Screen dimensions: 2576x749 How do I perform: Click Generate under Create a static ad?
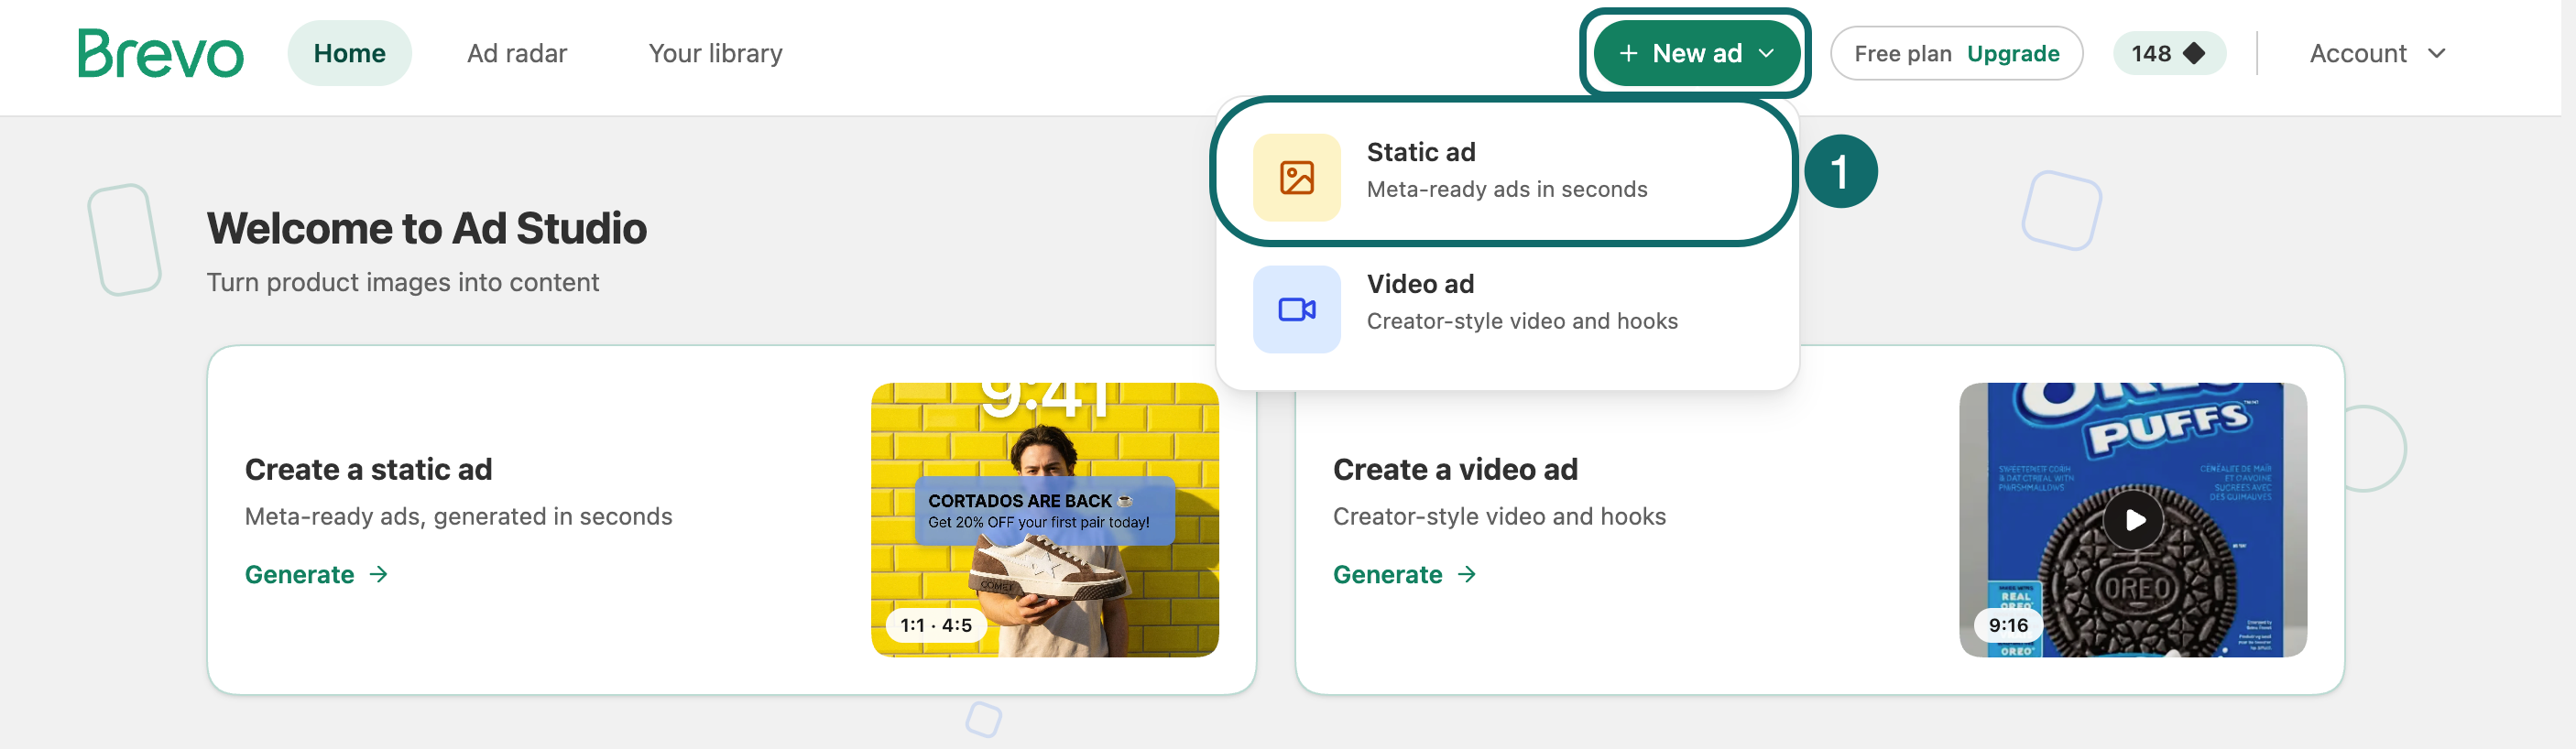click(317, 574)
